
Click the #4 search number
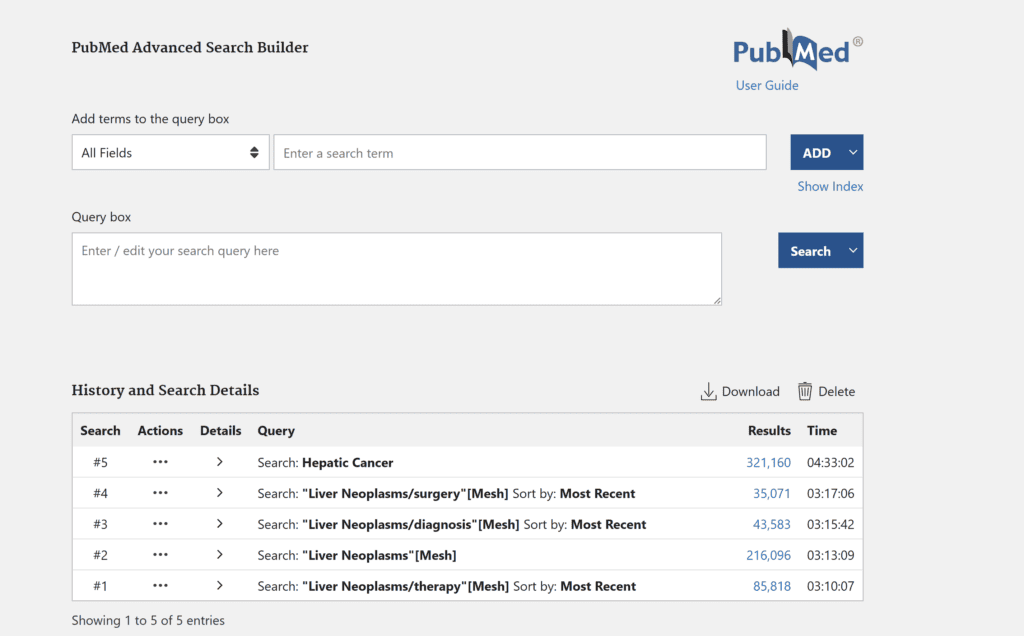(100, 493)
